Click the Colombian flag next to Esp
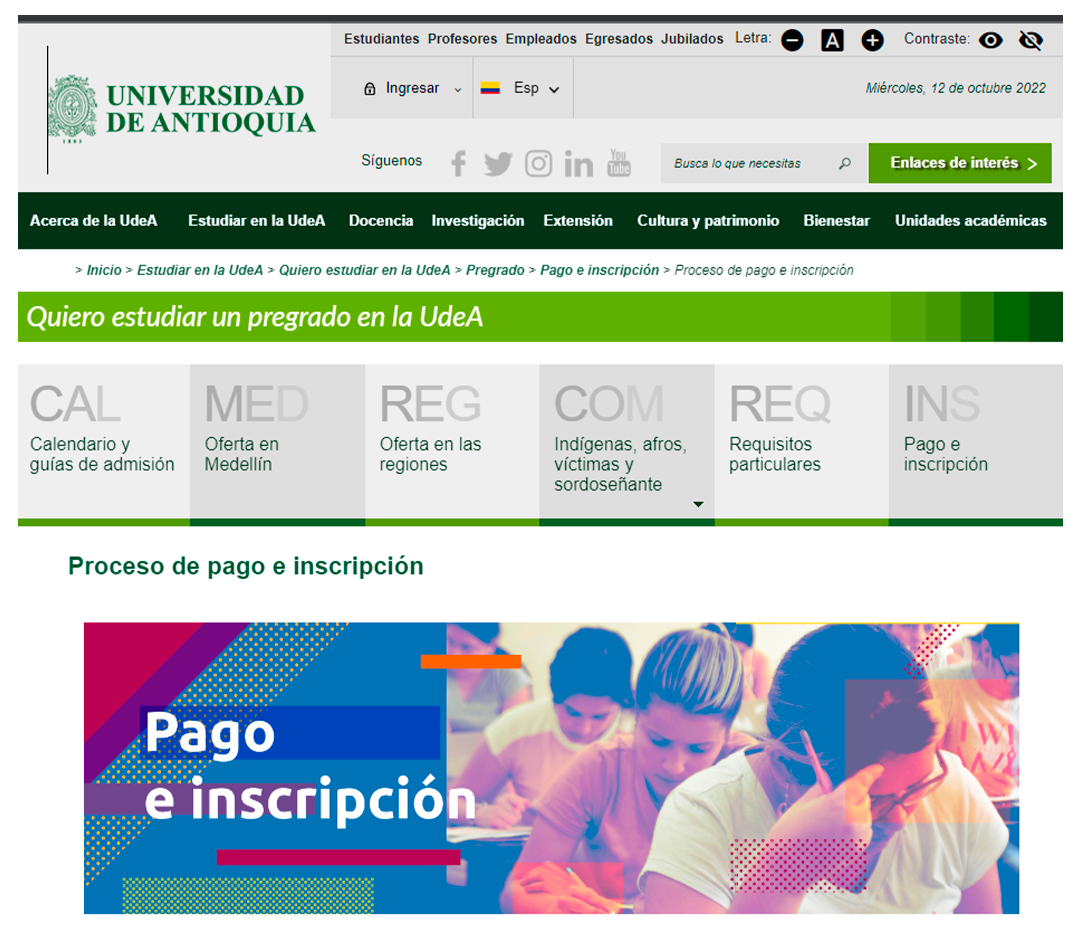This screenshot has height=939, width=1080. [489, 88]
